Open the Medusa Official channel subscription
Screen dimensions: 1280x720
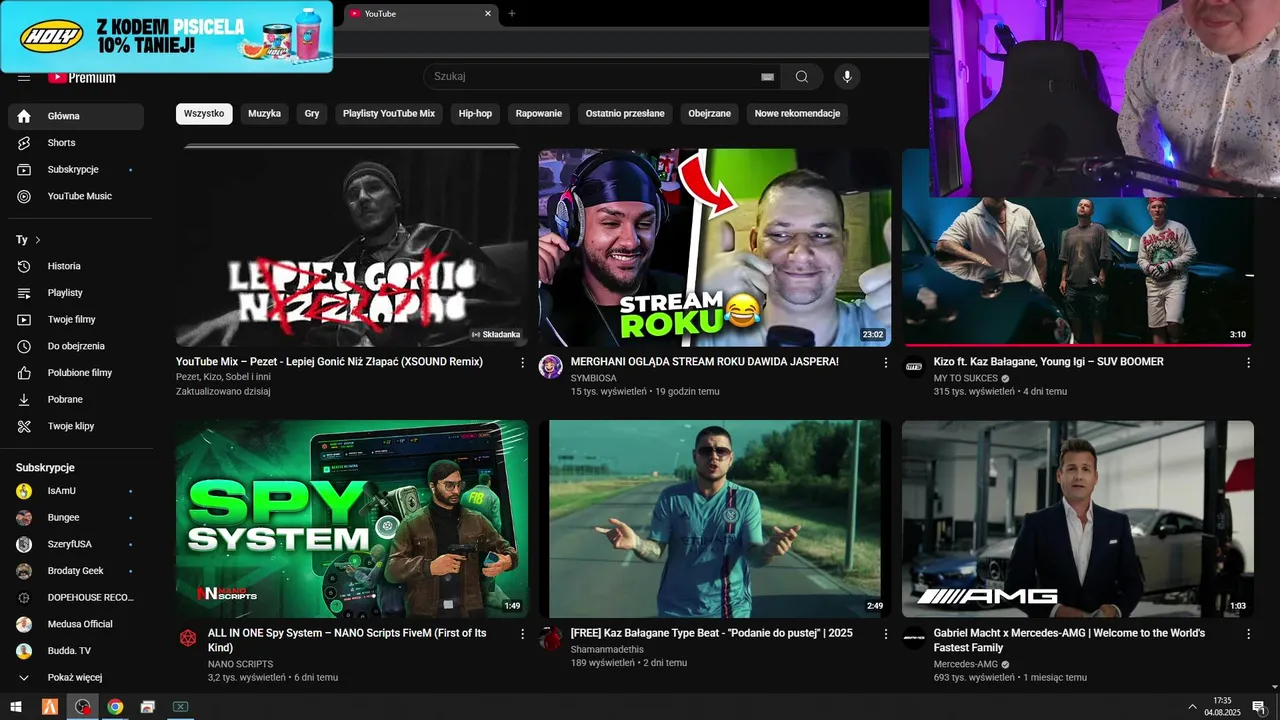point(76,624)
